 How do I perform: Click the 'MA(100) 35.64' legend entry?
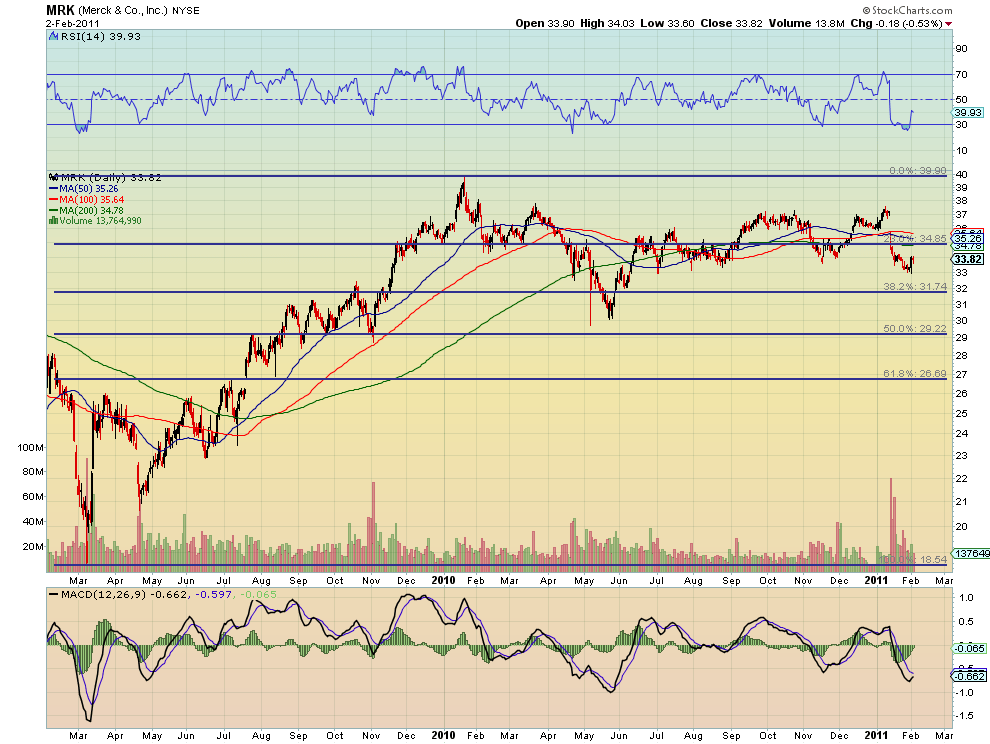click(92, 200)
